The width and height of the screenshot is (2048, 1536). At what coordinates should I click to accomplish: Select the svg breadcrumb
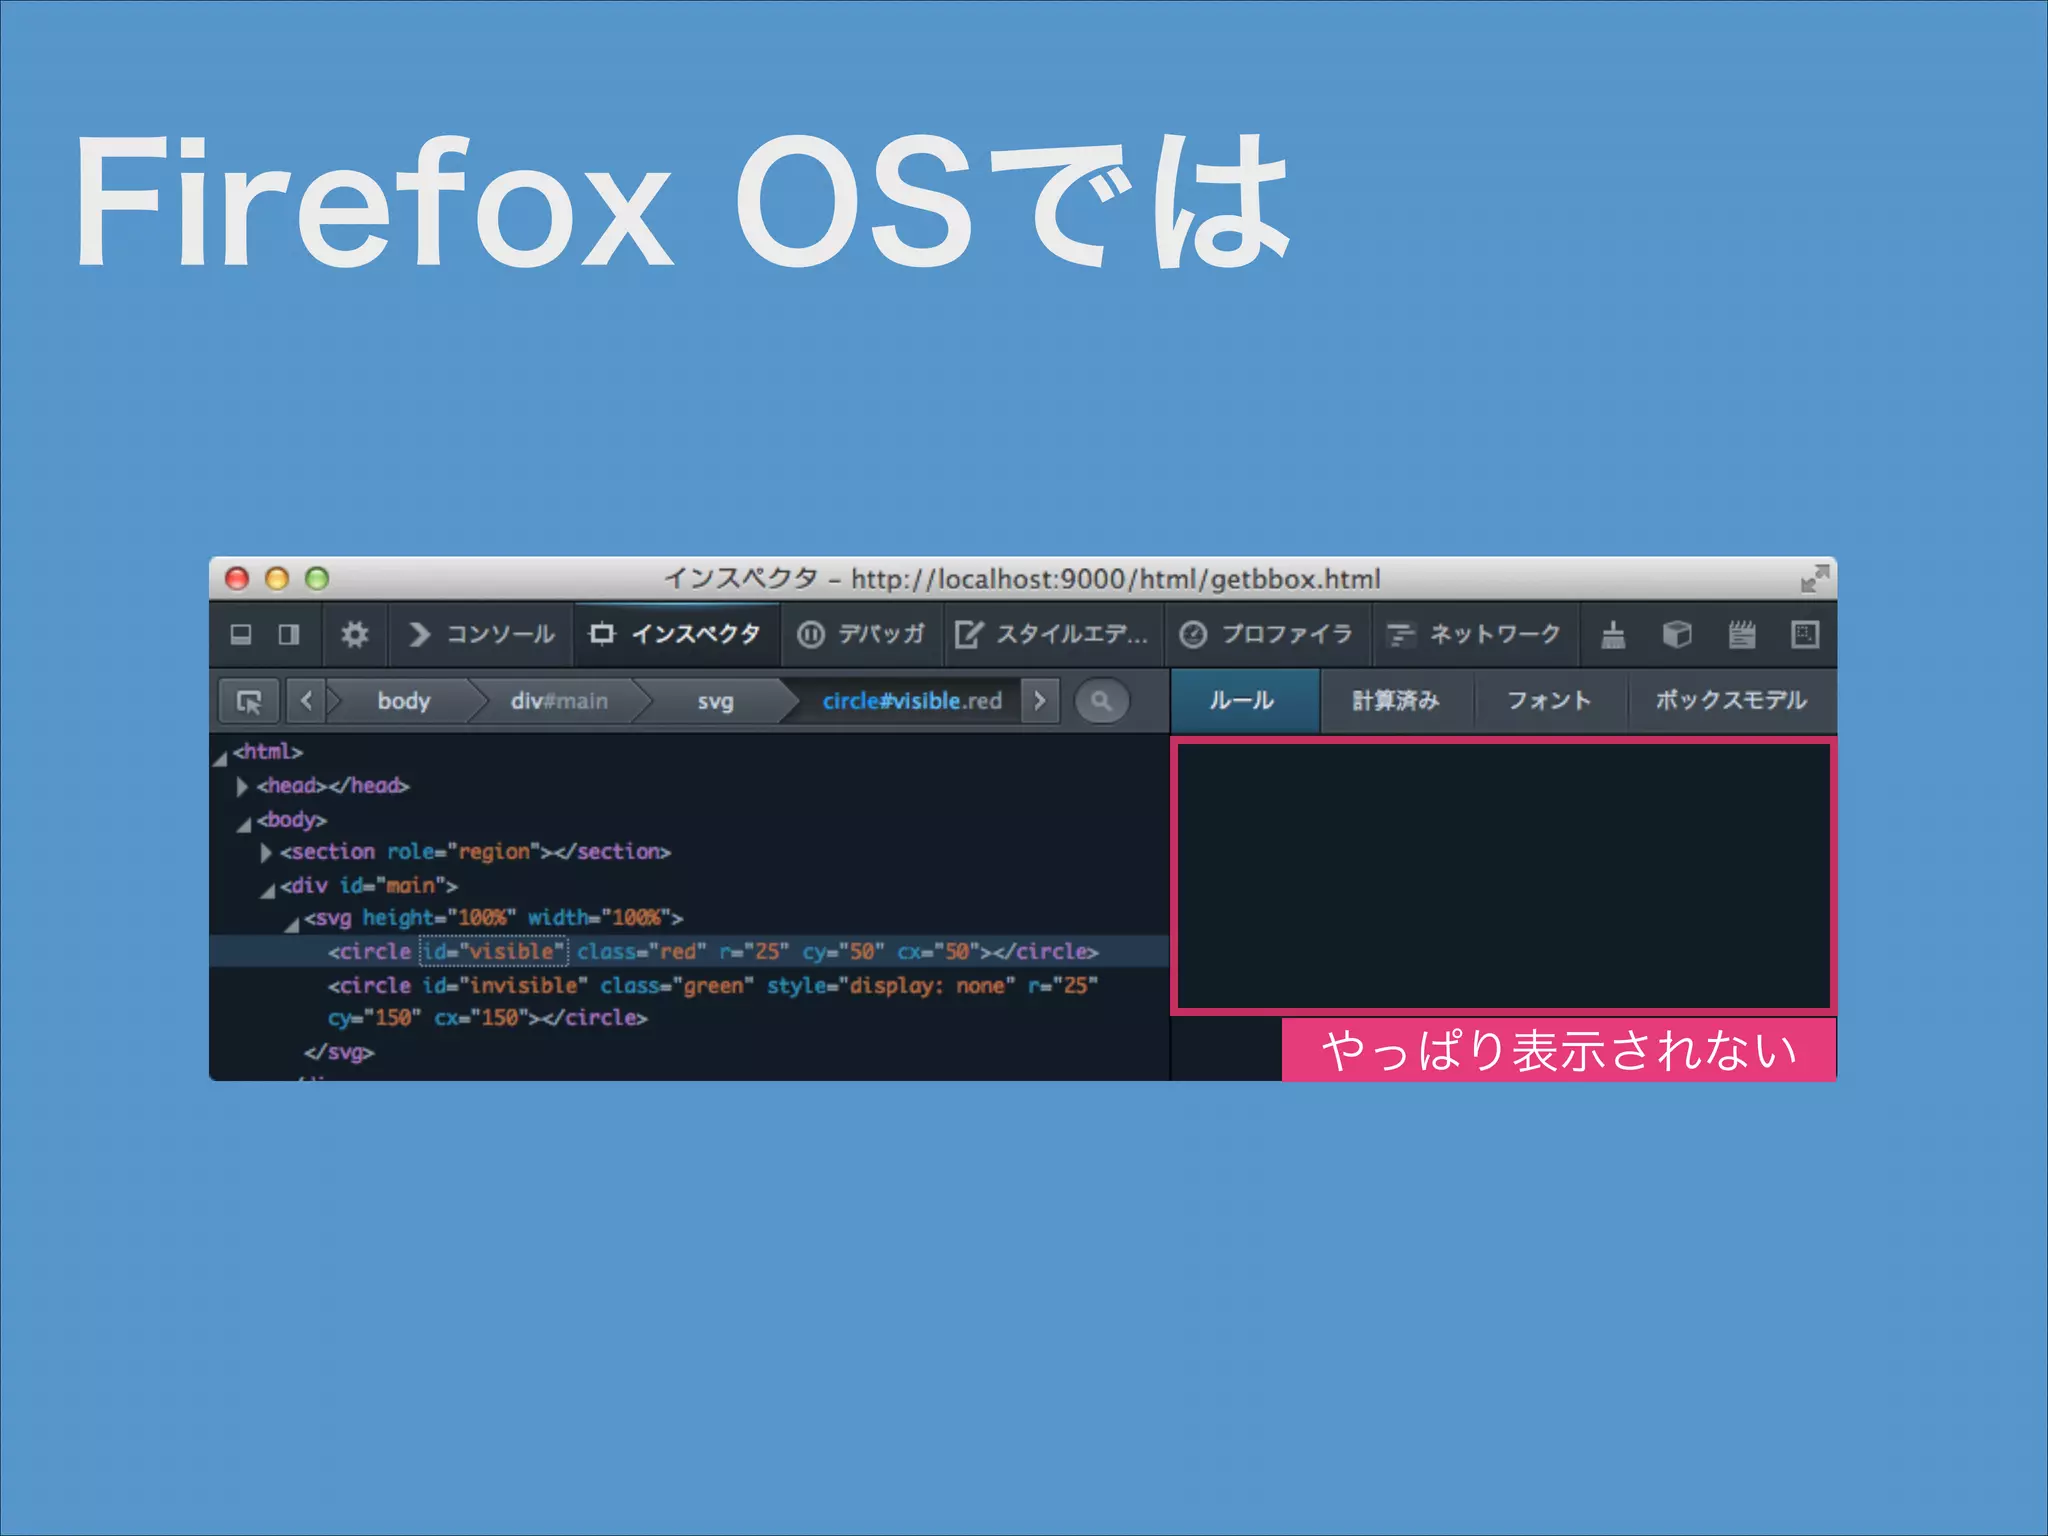(715, 701)
